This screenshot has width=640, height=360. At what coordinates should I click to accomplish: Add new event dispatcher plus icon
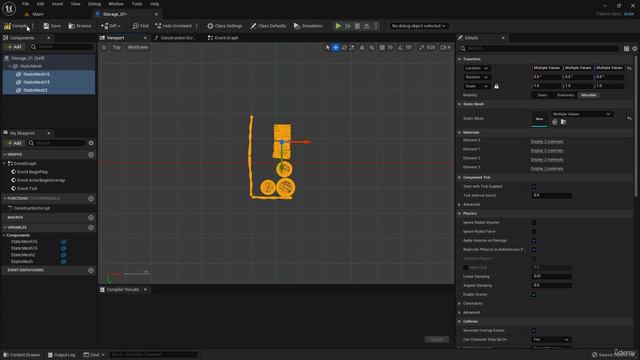91,270
